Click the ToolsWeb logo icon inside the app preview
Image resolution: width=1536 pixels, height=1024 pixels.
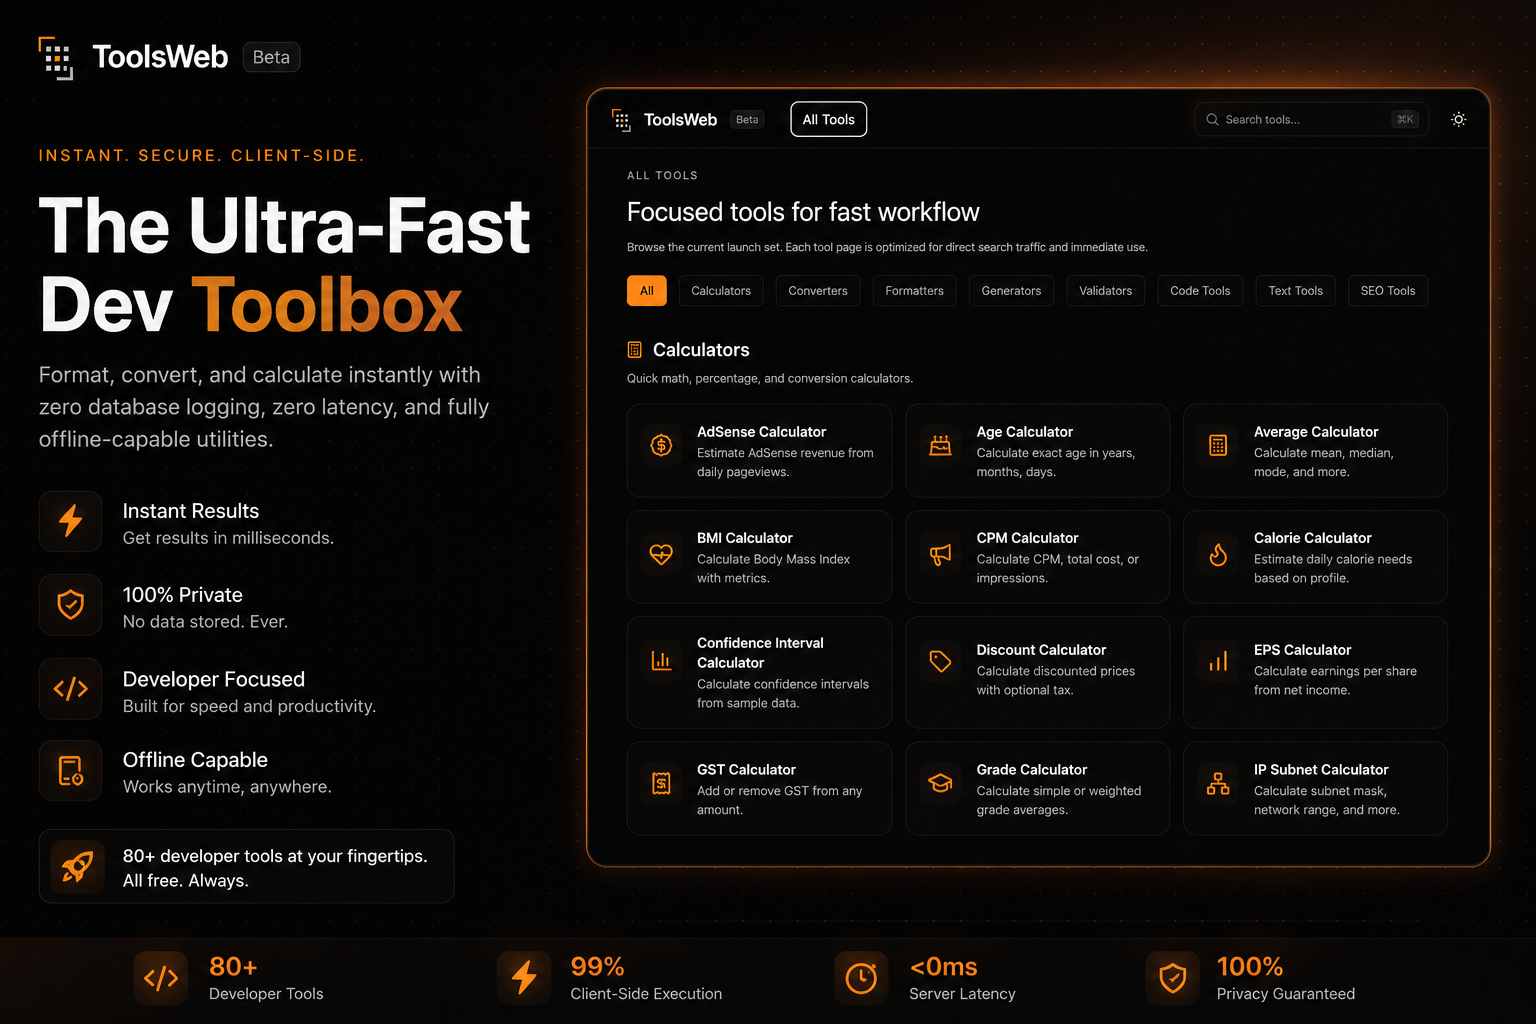[x=621, y=120]
